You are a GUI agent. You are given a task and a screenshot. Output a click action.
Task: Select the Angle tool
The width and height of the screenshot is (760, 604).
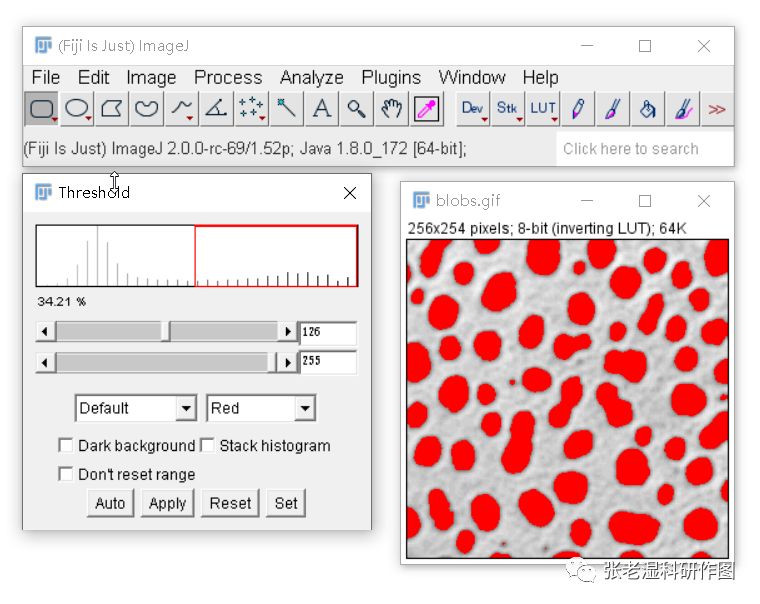[x=216, y=109]
